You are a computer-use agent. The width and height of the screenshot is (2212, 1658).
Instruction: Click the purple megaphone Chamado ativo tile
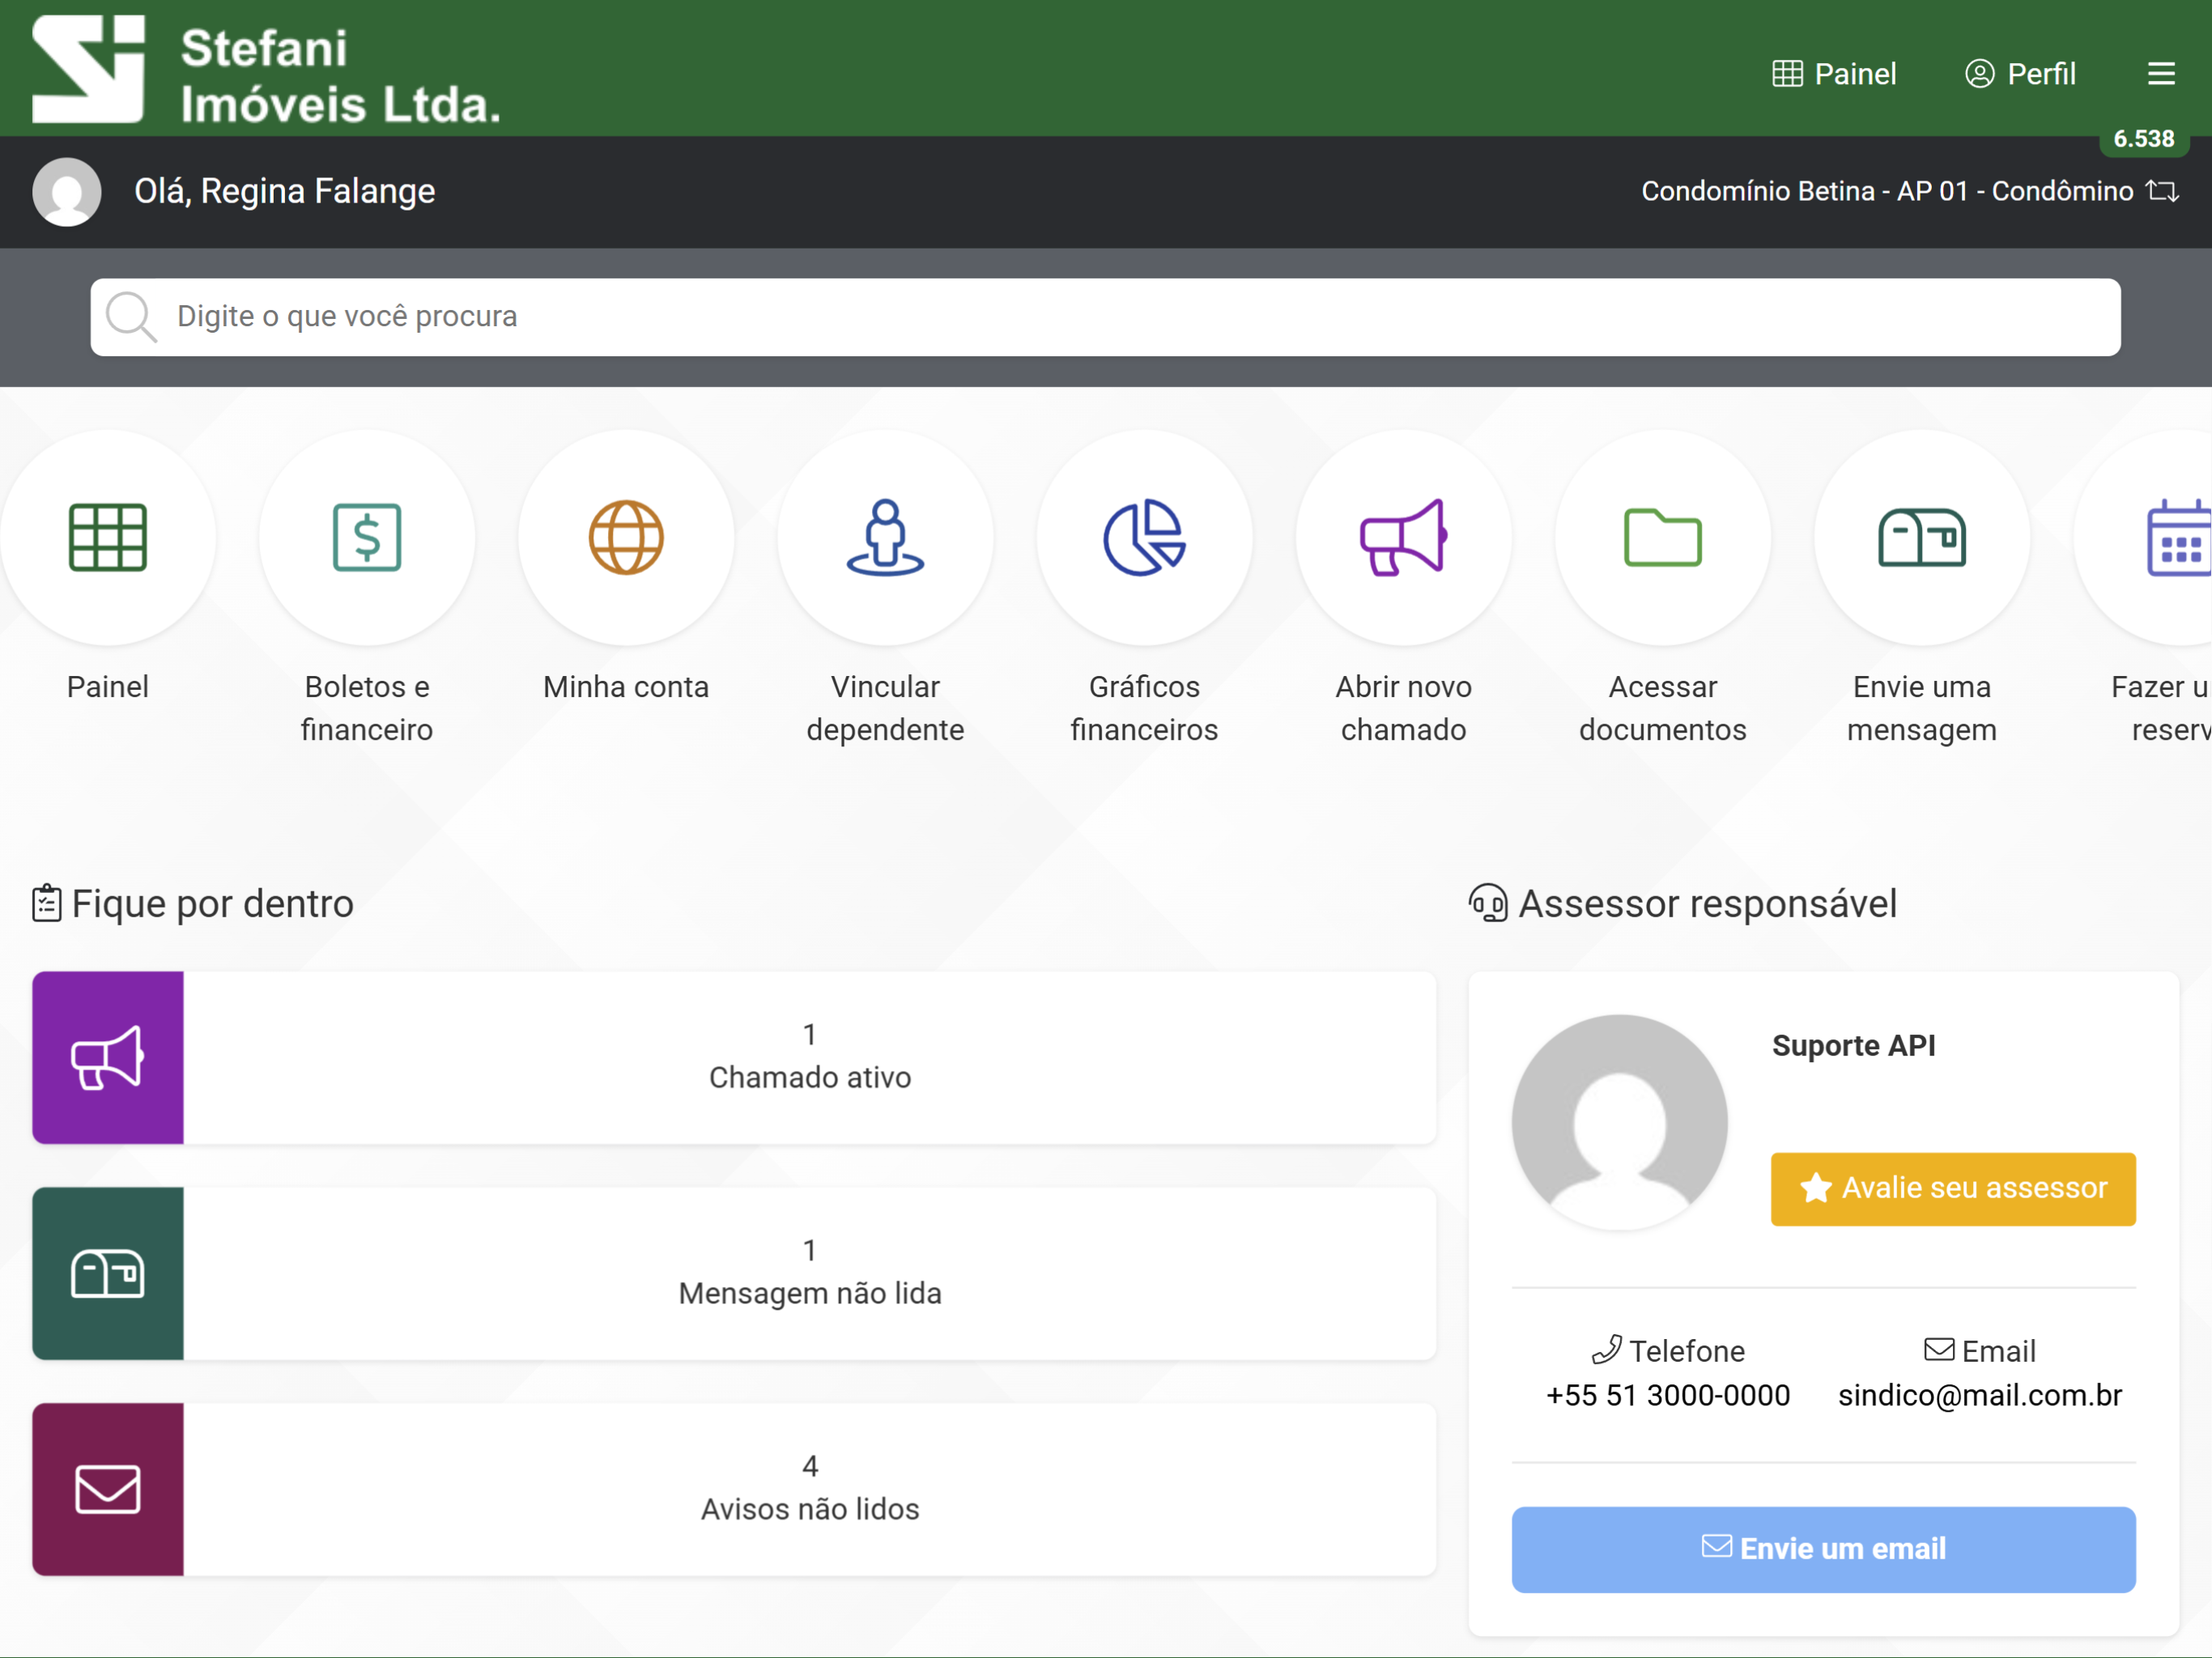pyautogui.click(x=108, y=1057)
